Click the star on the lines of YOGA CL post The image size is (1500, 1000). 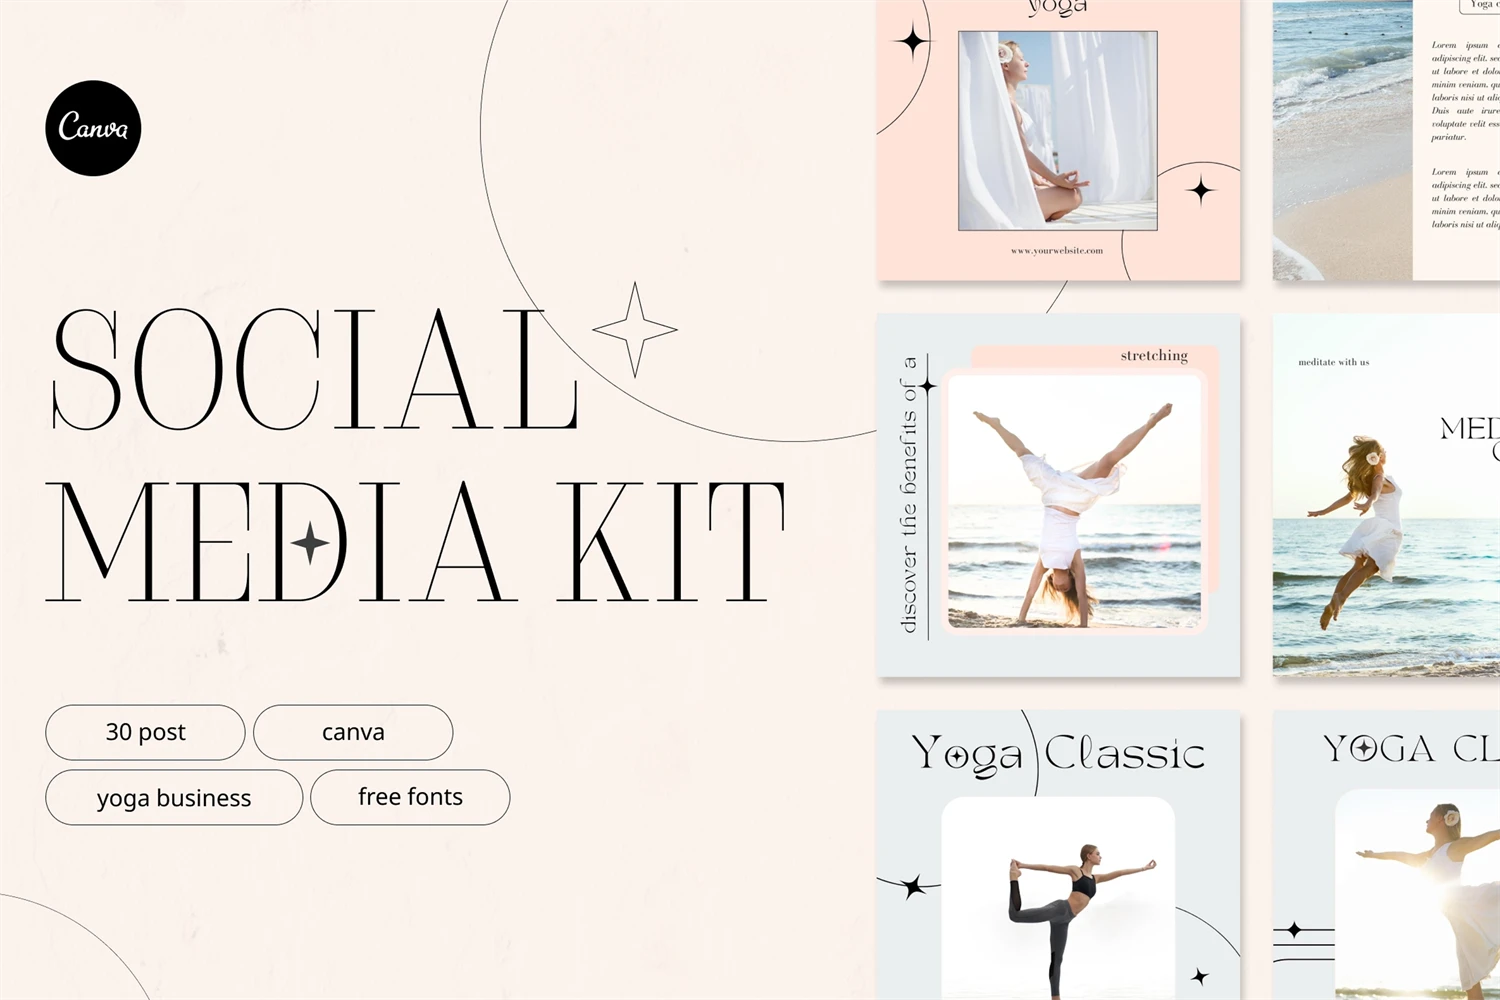[x=1295, y=930]
